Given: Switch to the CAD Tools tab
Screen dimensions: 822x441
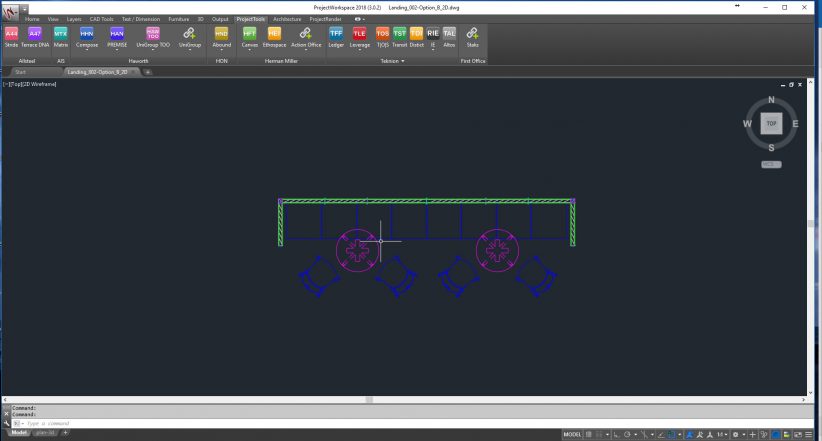Looking at the screenshot, I should pyautogui.click(x=102, y=19).
